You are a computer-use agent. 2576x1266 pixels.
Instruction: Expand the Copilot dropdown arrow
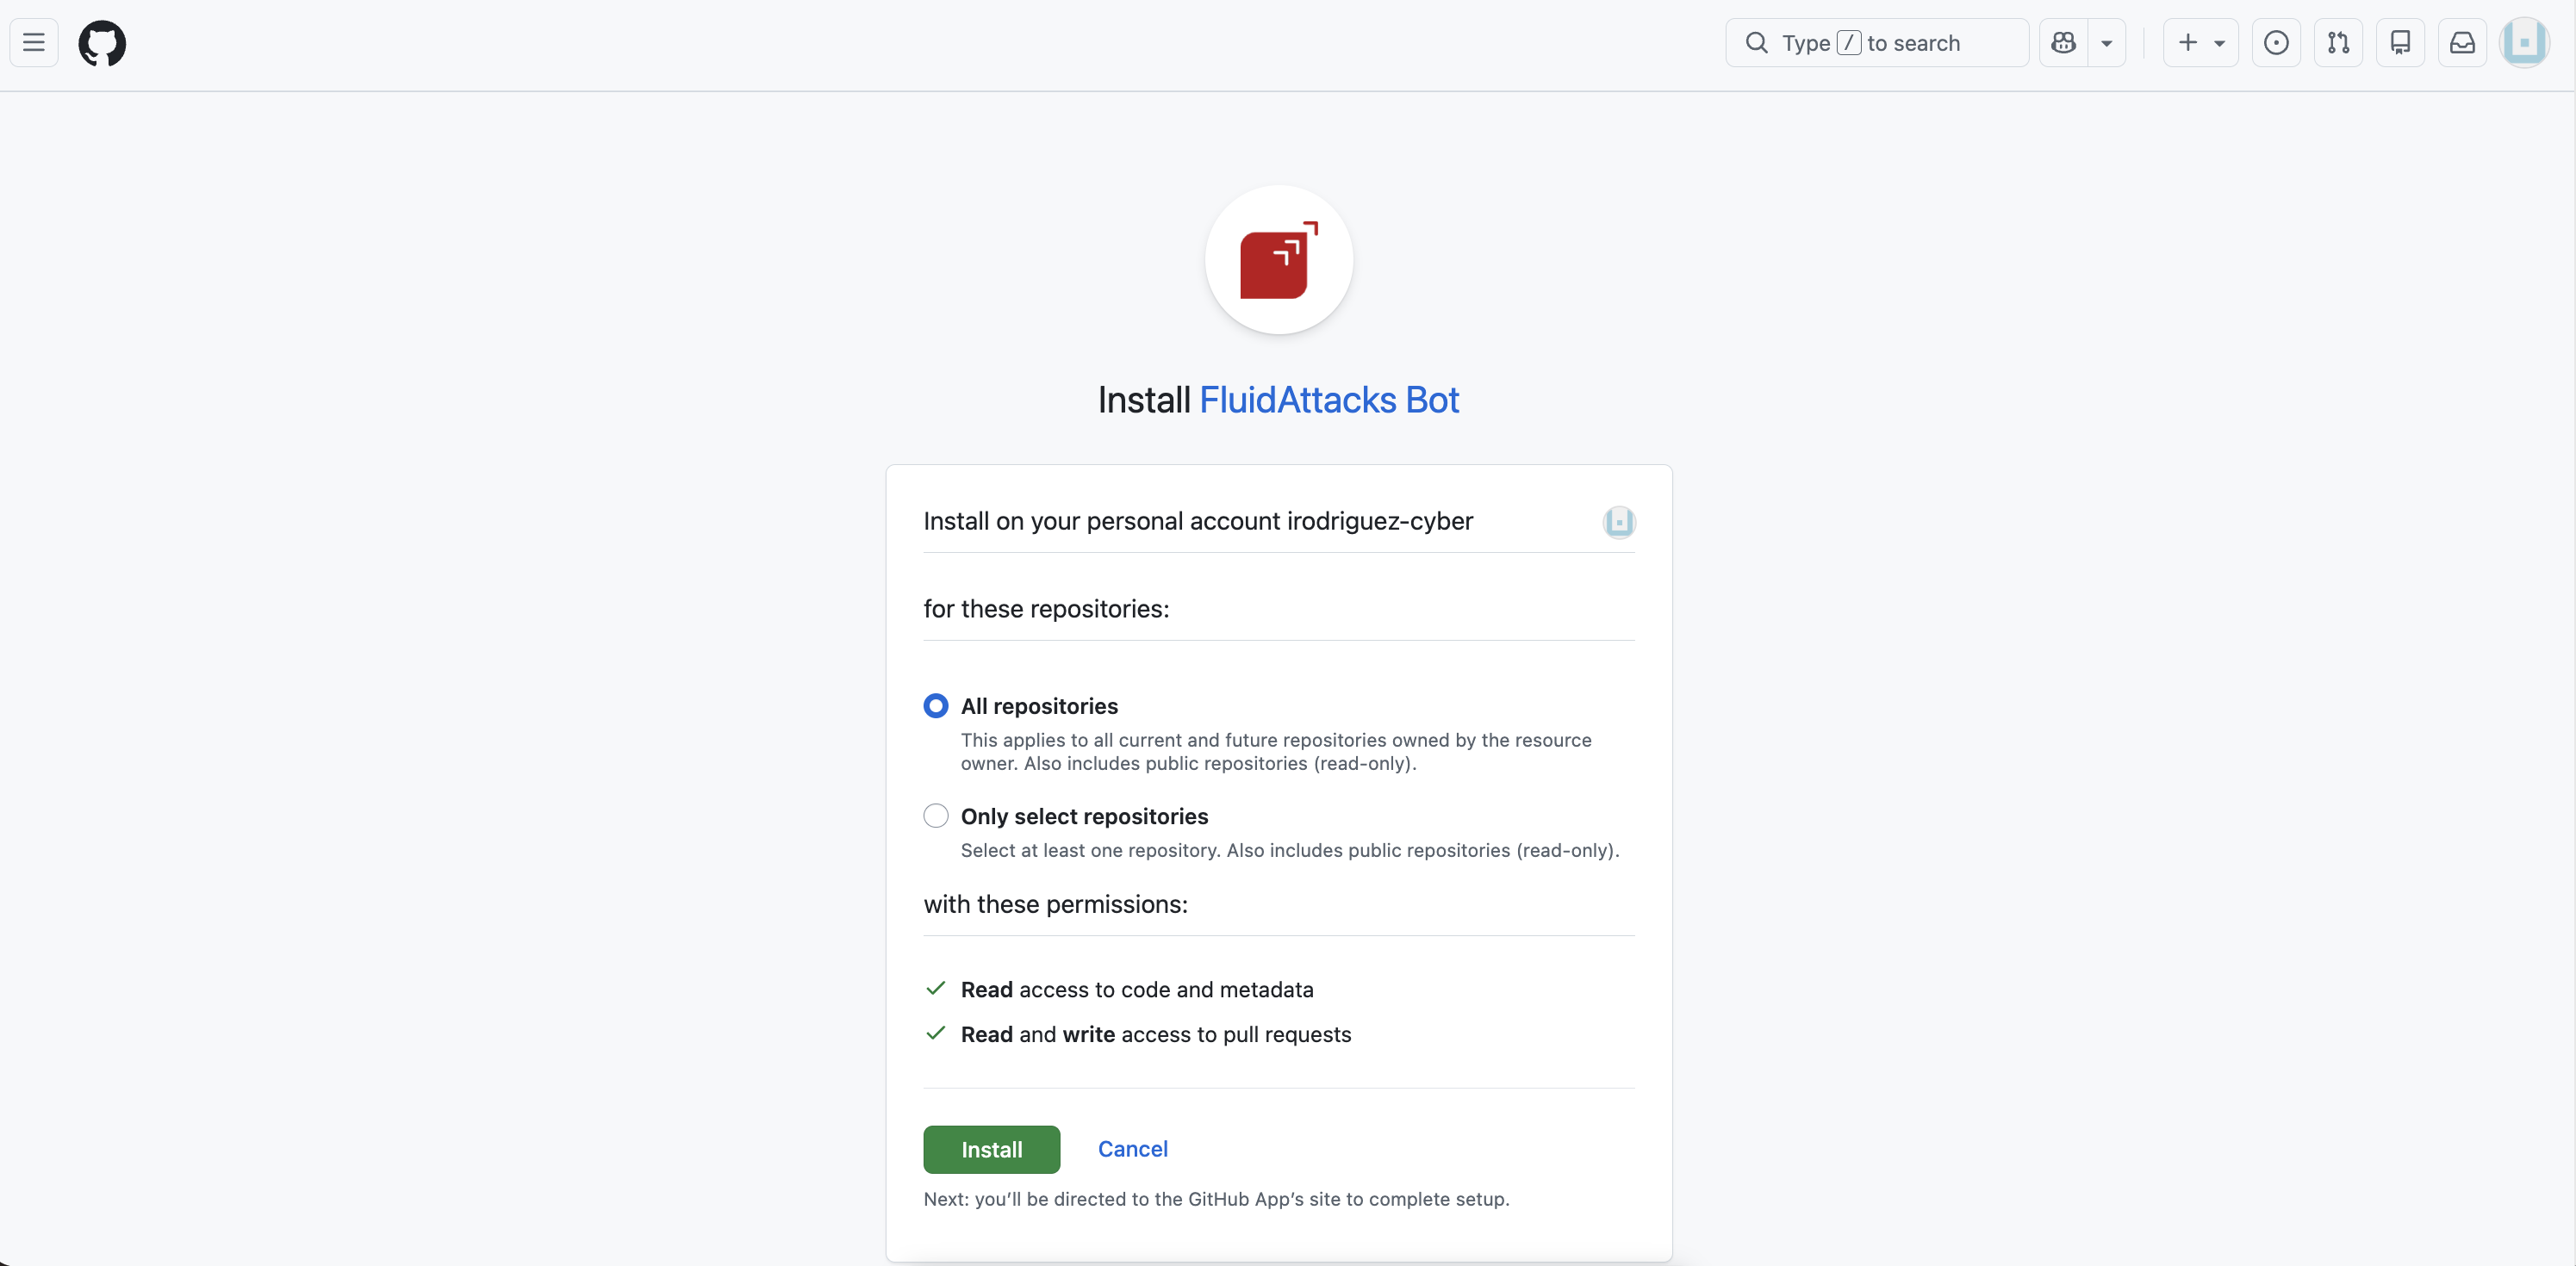(2107, 43)
